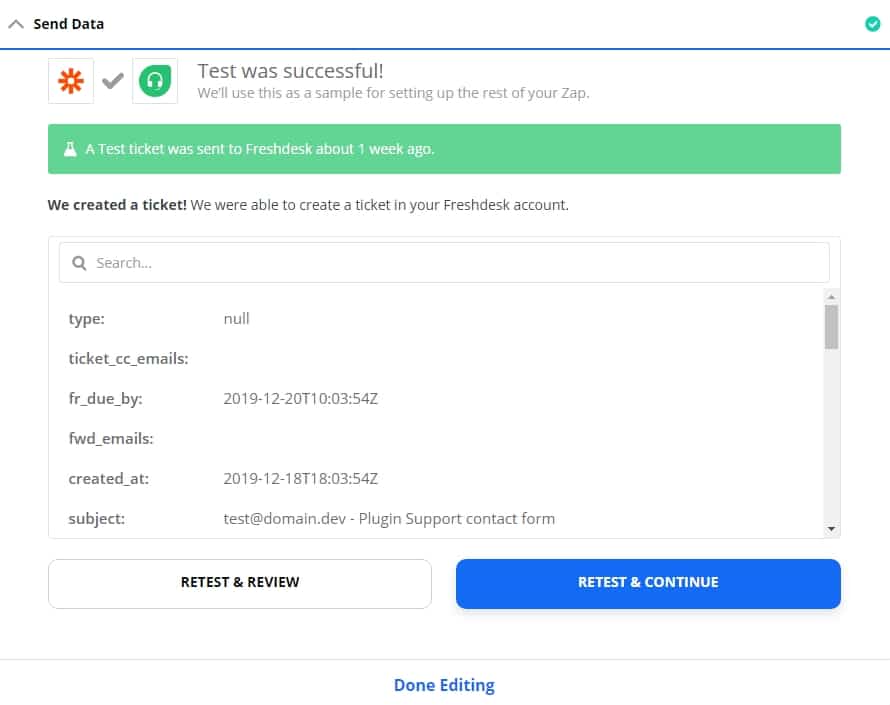The height and width of the screenshot is (705, 890).
Task: Select the Send Data section title
Action: [x=68, y=24]
